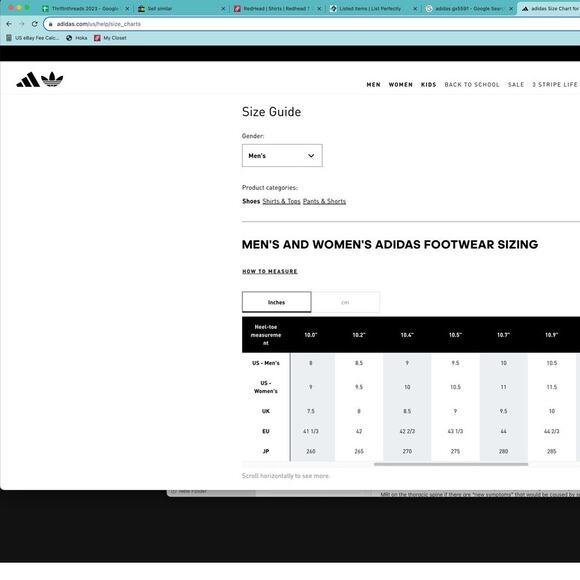Screen dimensions: 580x580
Task: Close the Sell similar tab
Action: coord(223,9)
